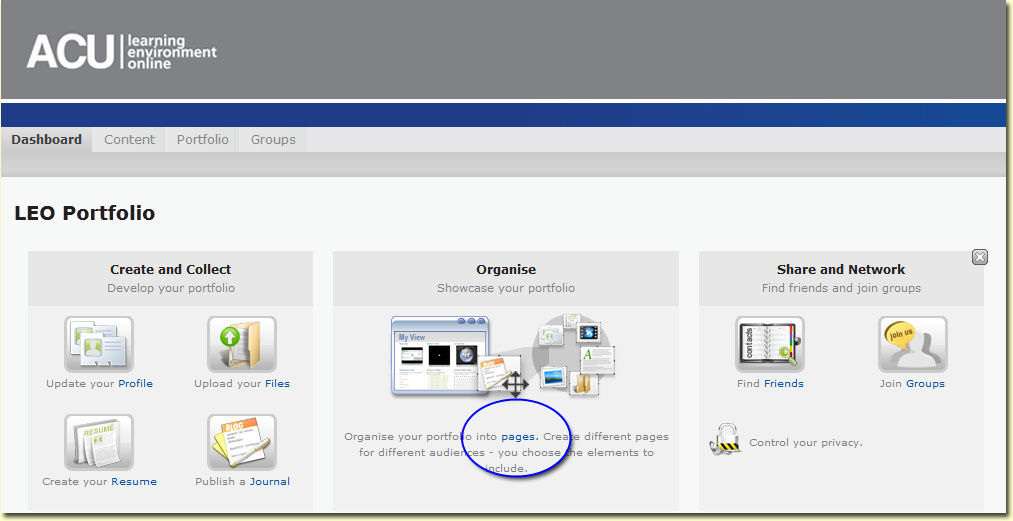Screen dimensions: 1013x521
Task: Switch to the Content tab
Action: [x=130, y=140]
